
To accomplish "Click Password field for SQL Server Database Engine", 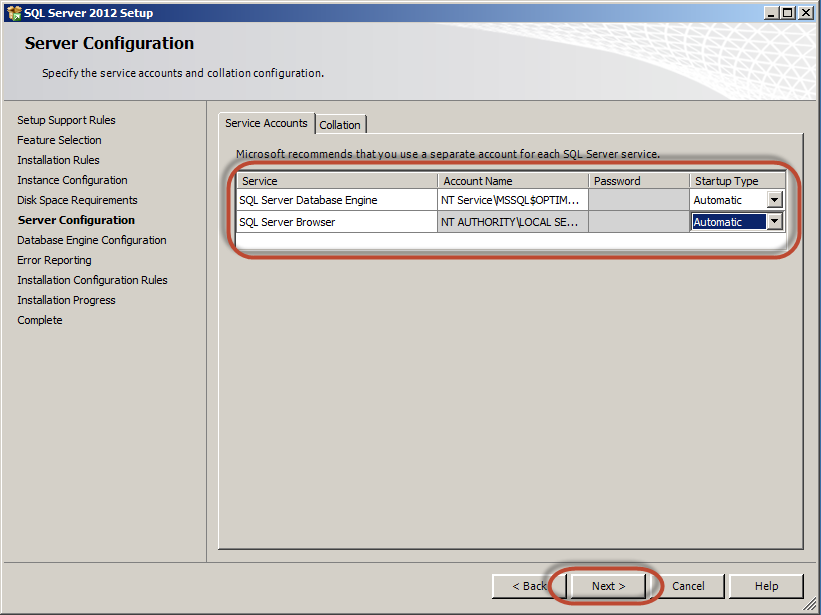I will coord(638,200).
